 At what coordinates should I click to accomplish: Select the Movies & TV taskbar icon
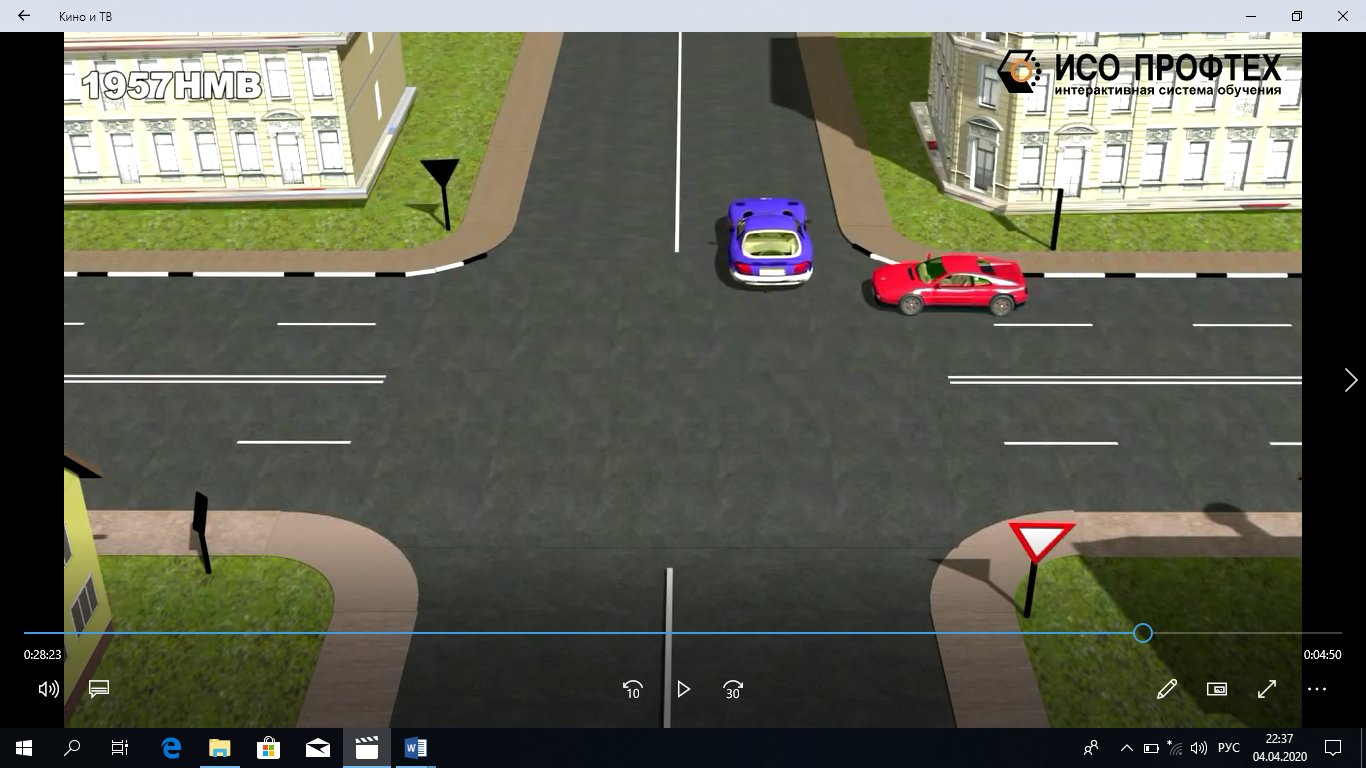point(367,748)
